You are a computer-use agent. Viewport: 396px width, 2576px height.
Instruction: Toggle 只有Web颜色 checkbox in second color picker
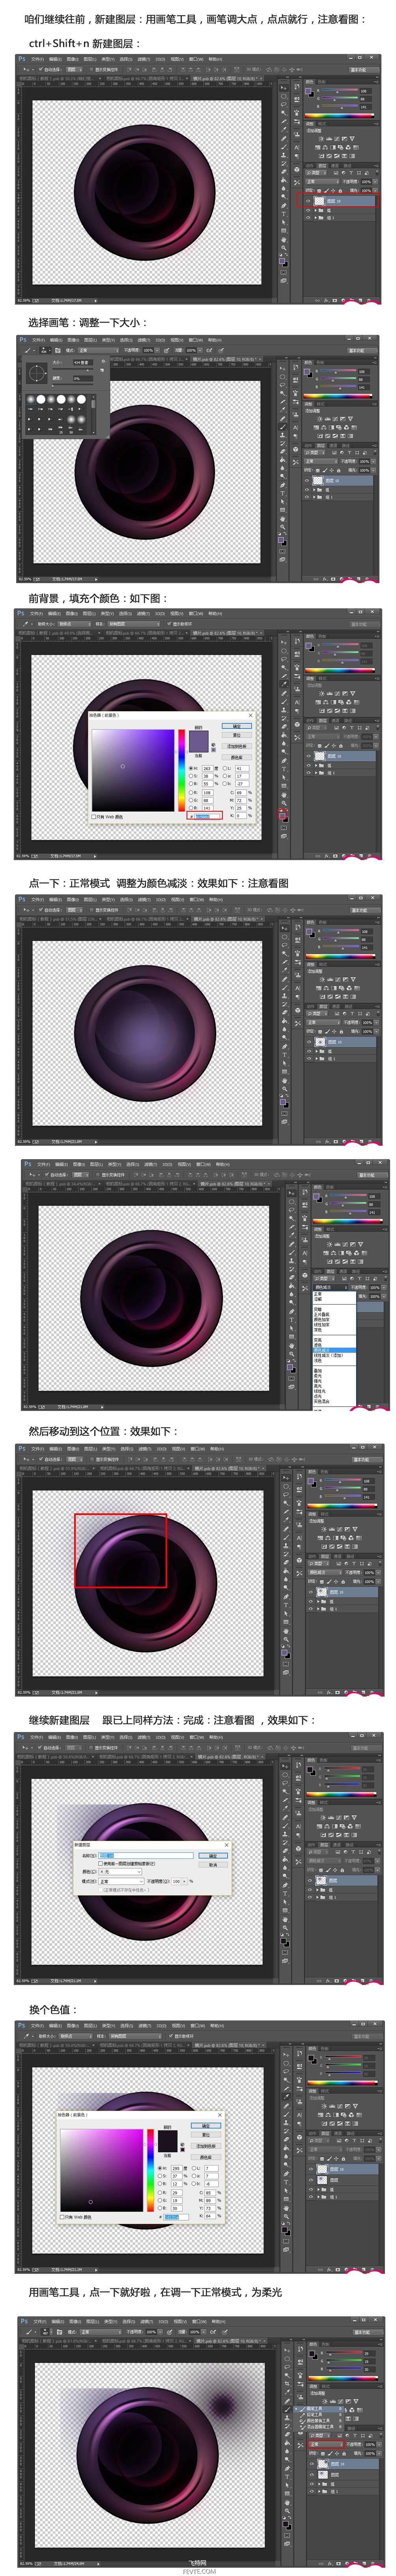click(x=62, y=2217)
